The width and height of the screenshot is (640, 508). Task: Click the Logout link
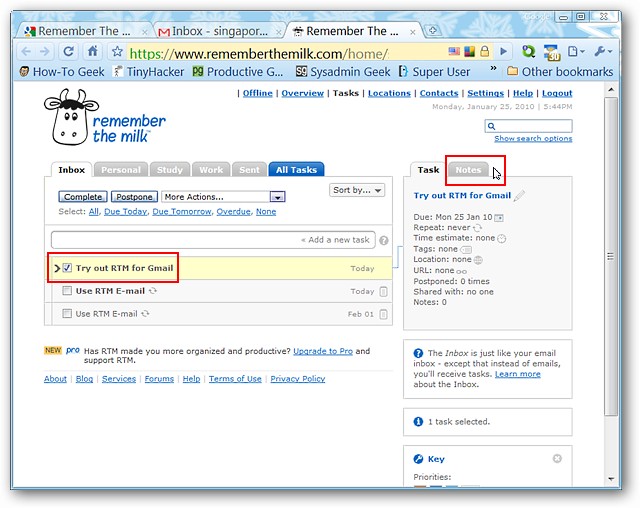[x=557, y=93]
